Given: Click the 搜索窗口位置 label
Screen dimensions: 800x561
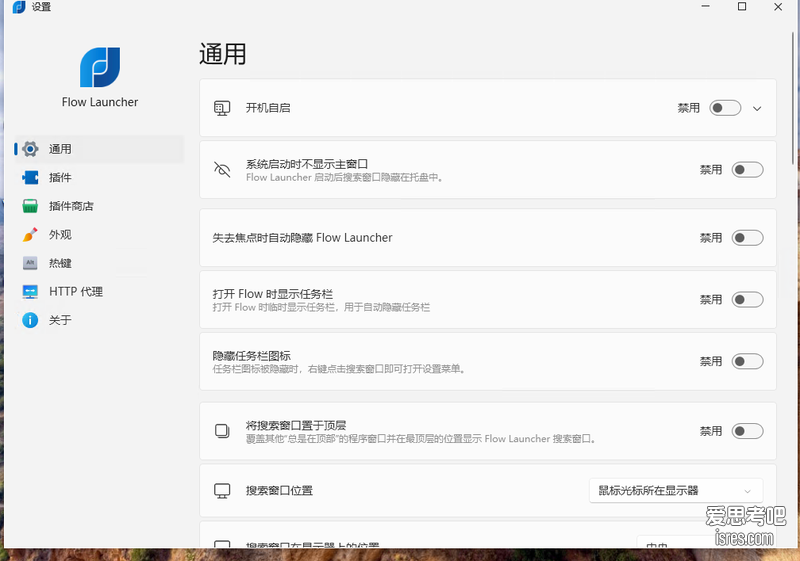Looking at the screenshot, I should click(279, 491).
